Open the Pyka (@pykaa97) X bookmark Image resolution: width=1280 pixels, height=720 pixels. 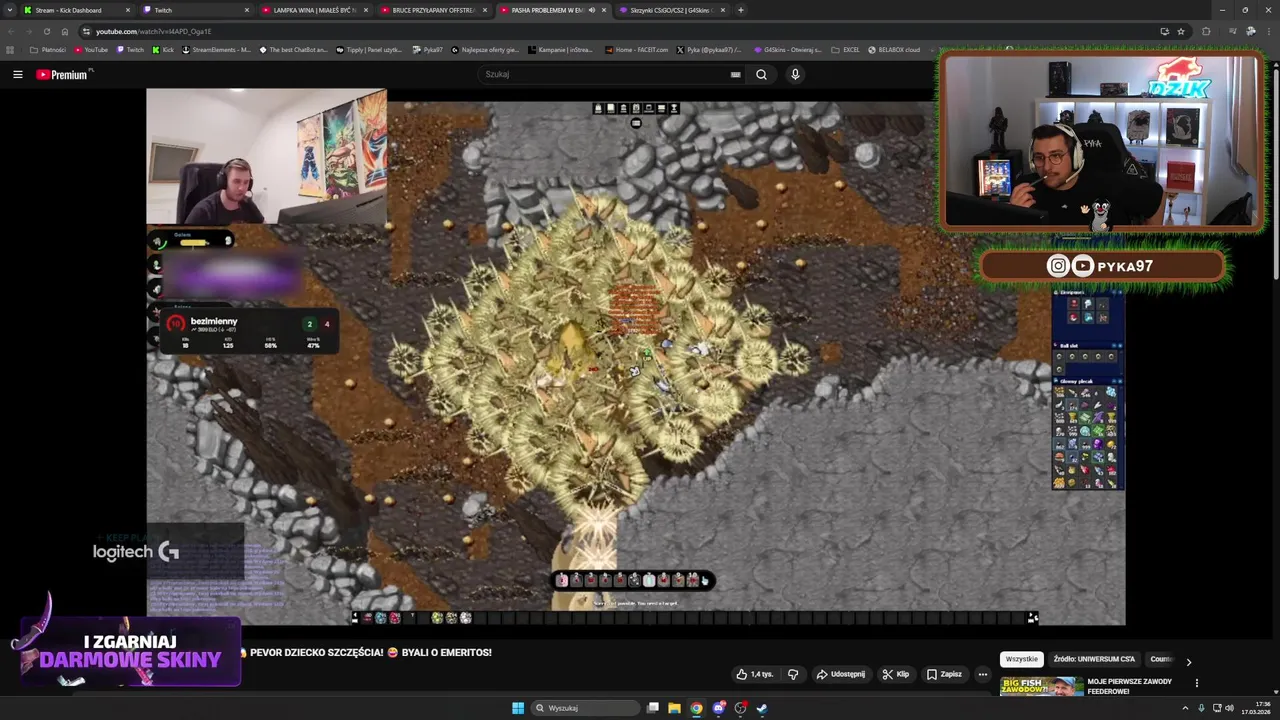click(x=709, y=50)
